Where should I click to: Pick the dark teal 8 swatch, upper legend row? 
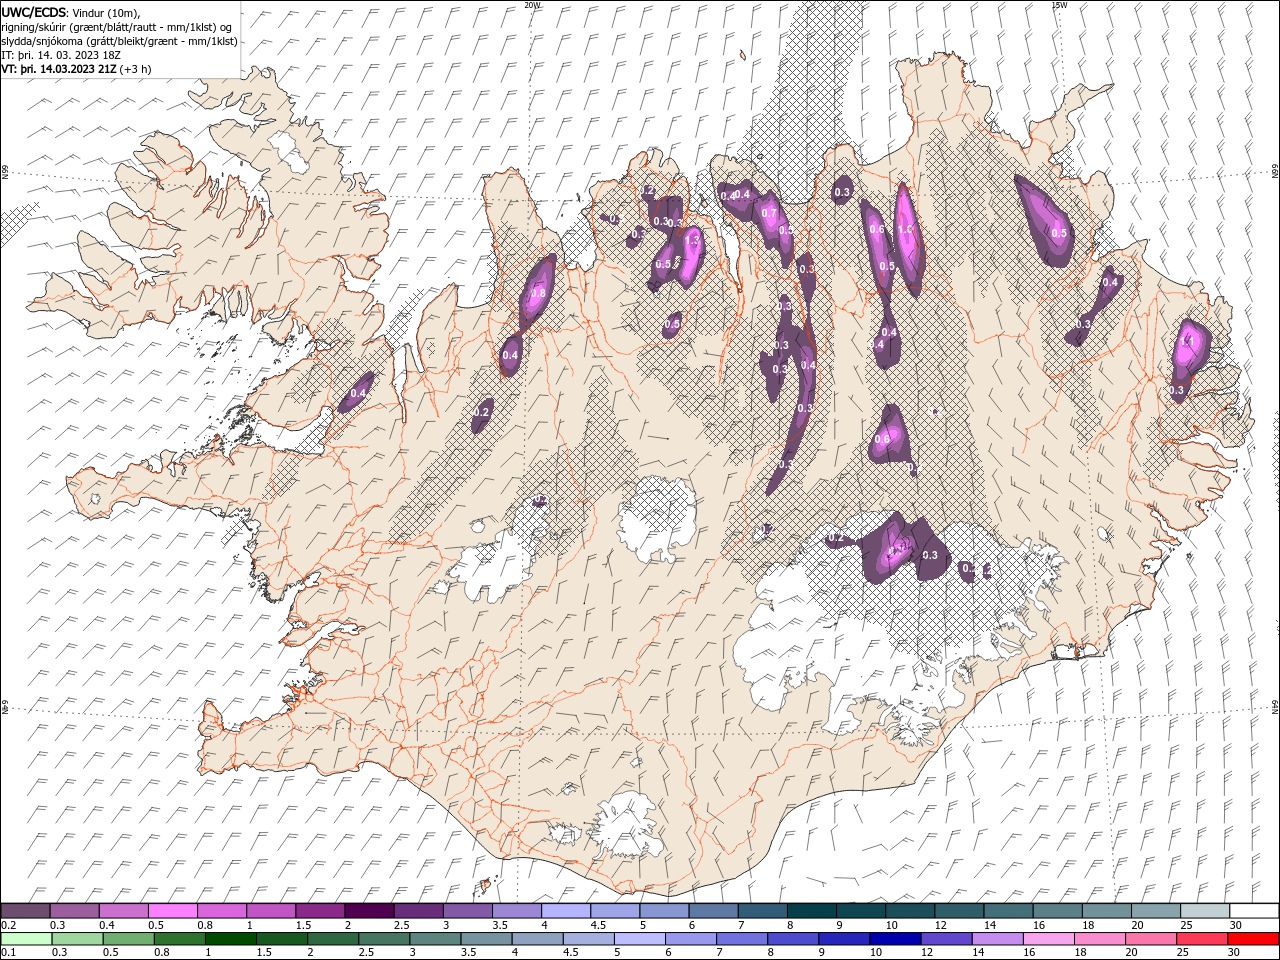(x=811, y=911)
